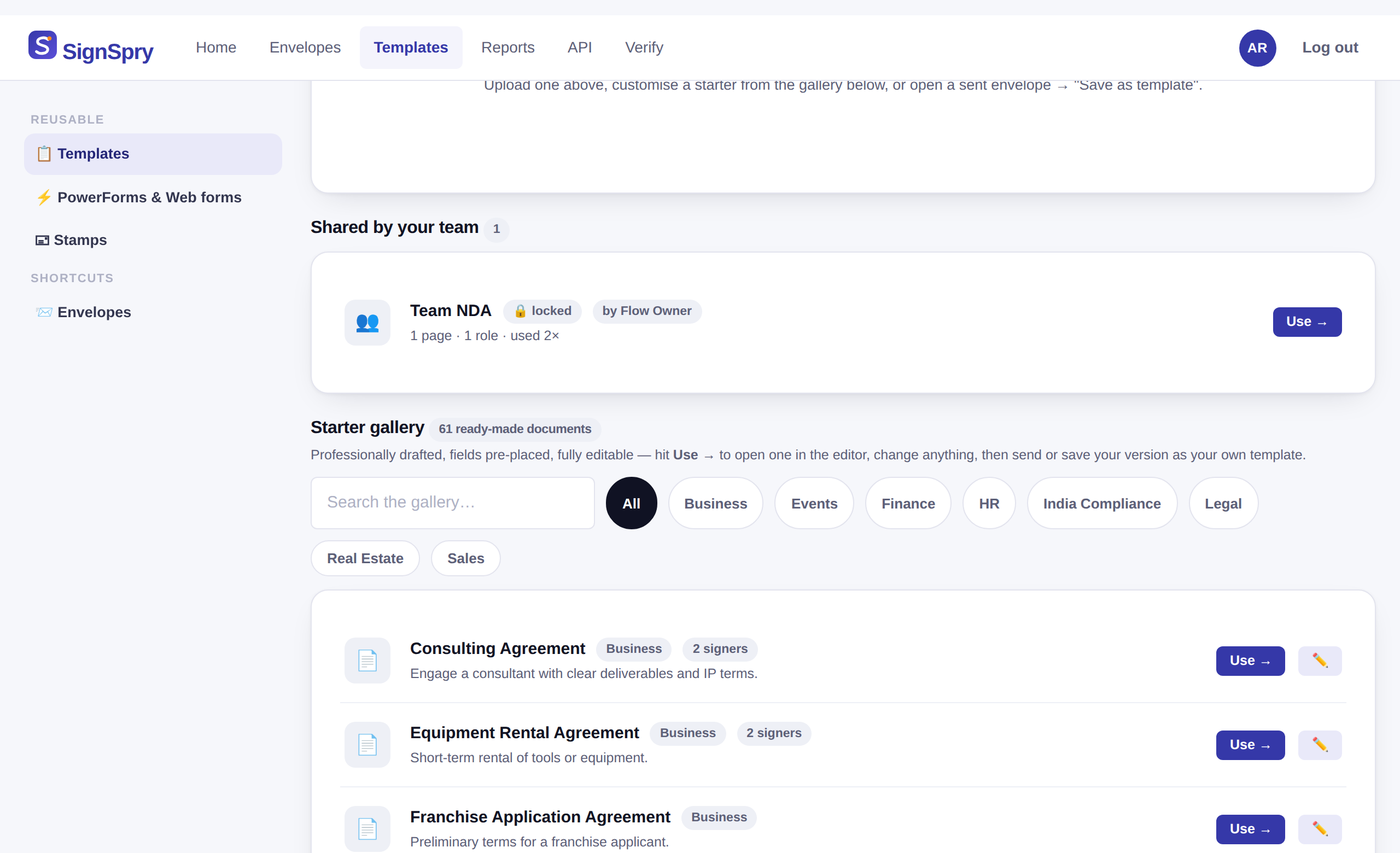Click the 'by Flow Owner' tag
This screenshot has width=1400, height=853.
click(x=647, y=311)
